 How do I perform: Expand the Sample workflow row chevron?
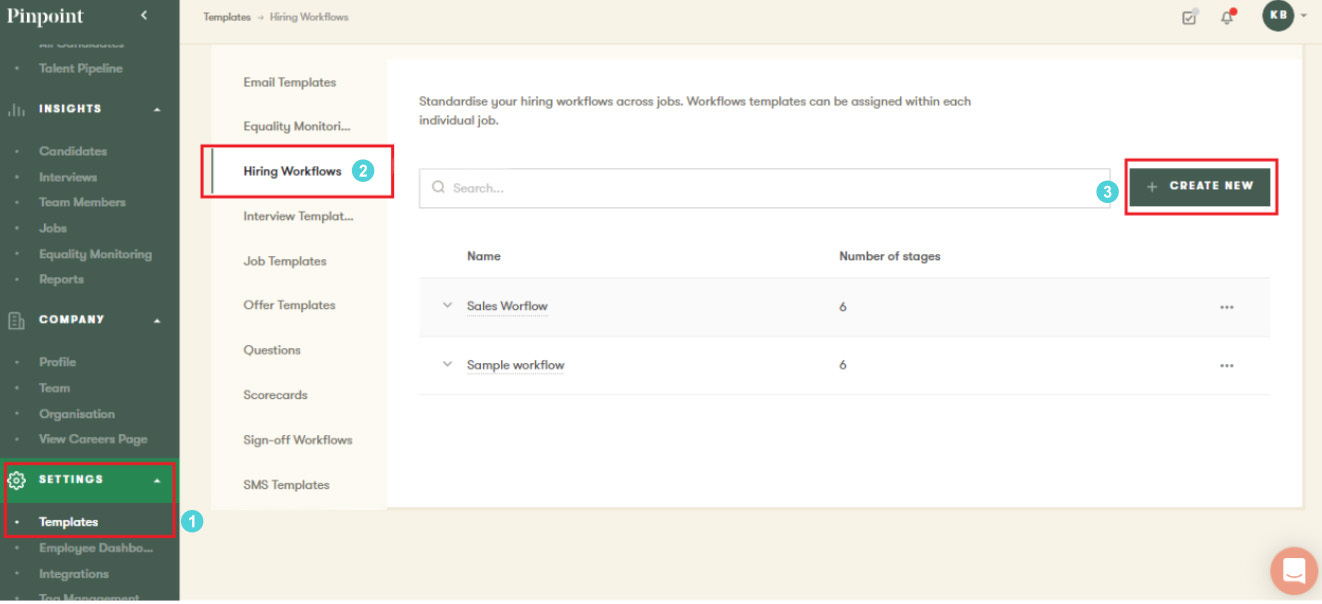pyautogui.click(x=447, y=365)
